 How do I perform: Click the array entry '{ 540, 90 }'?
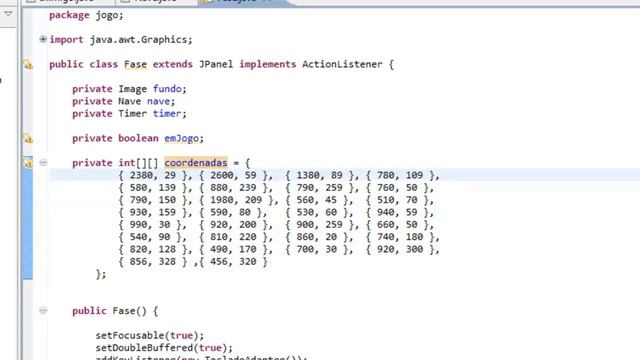pos(150,237)
